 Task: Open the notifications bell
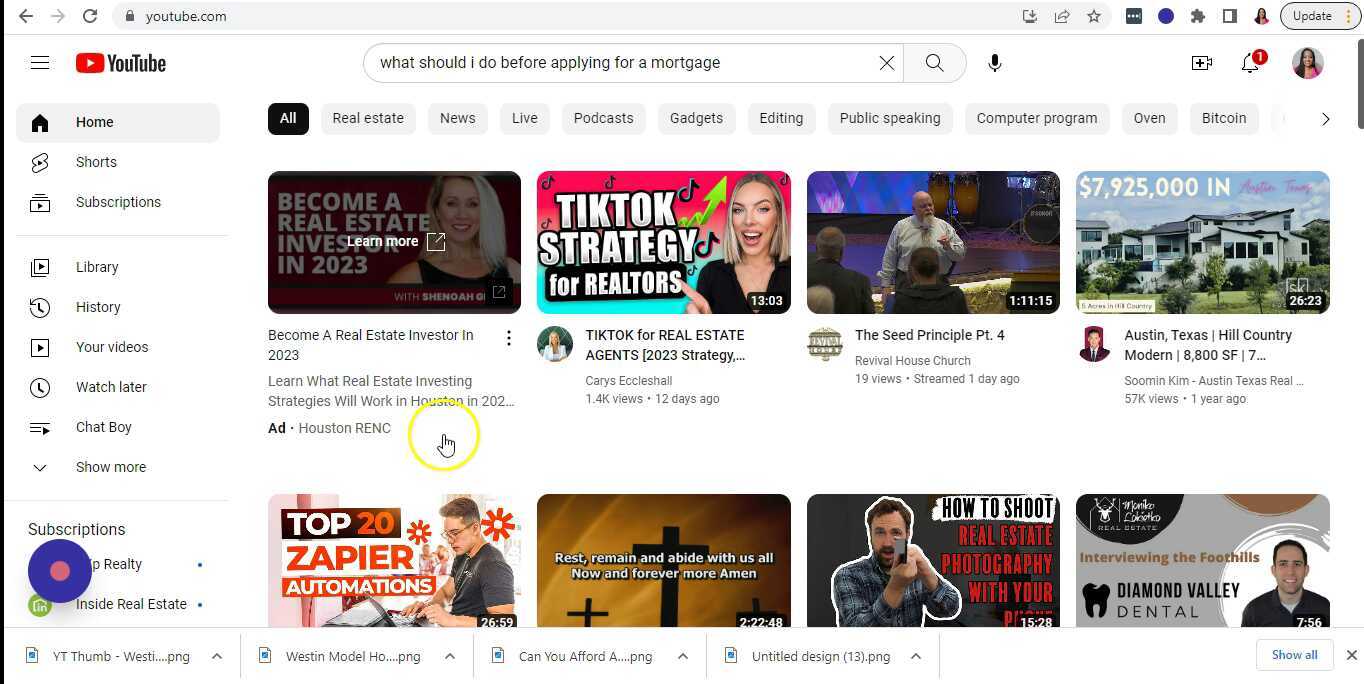1250,63
